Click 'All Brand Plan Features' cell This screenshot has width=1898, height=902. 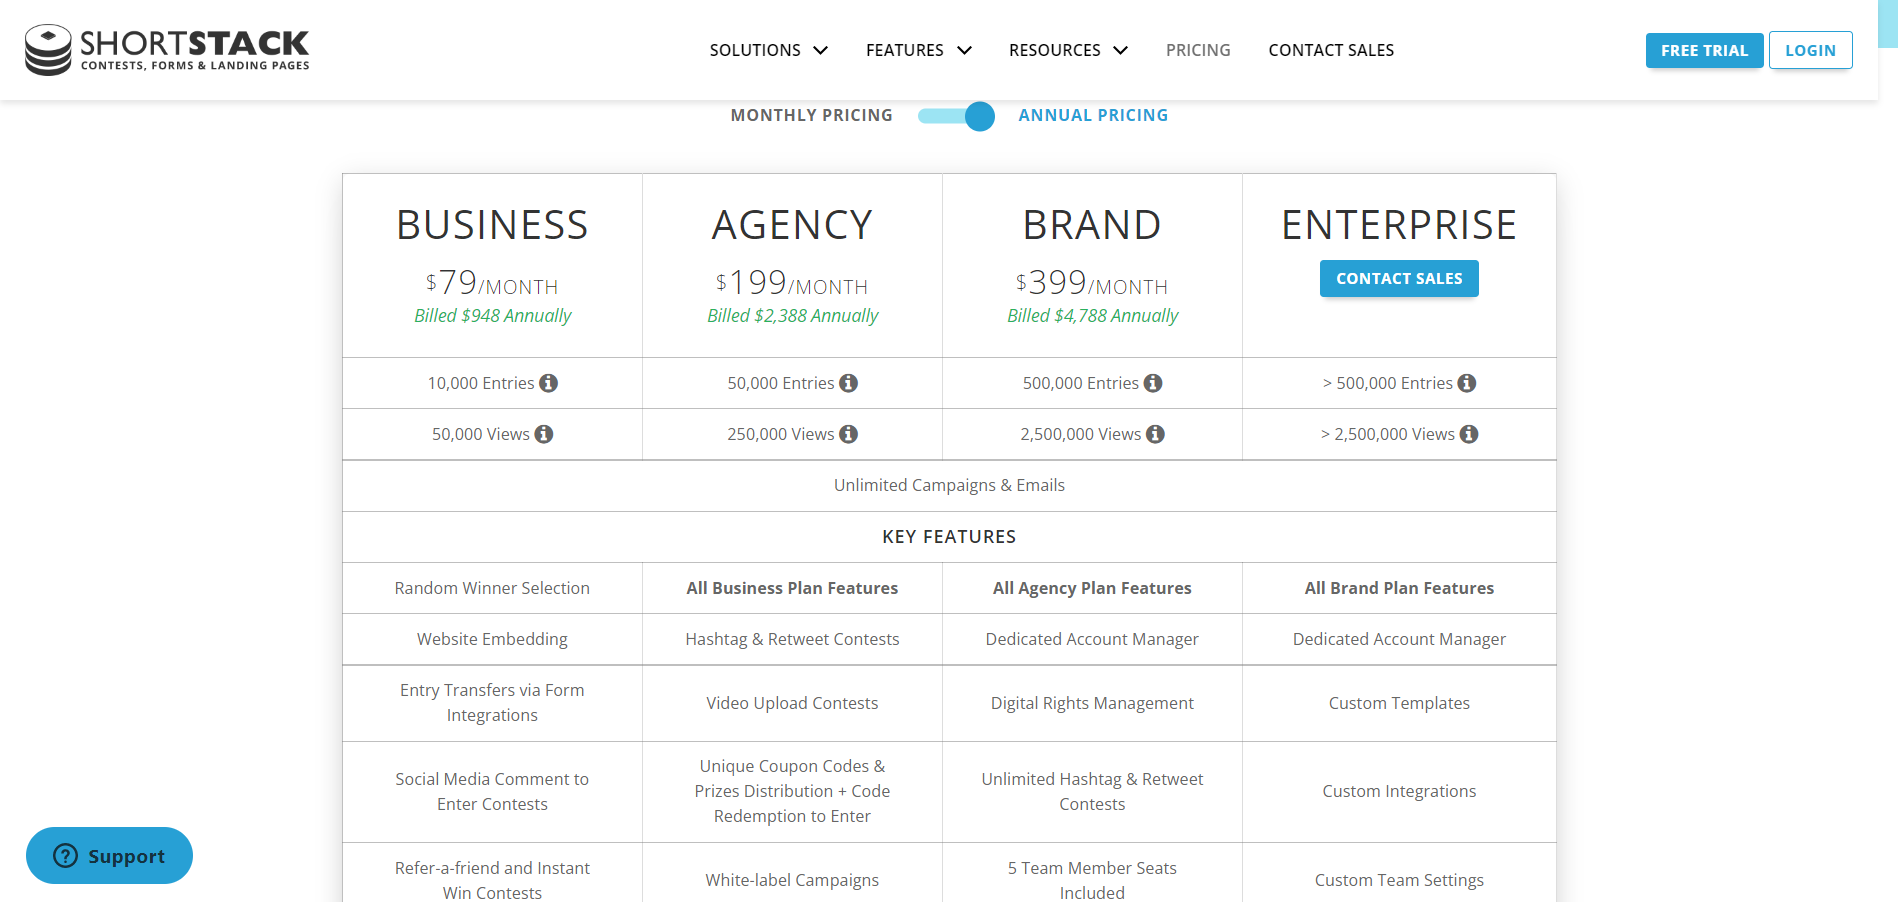pyautogui.click(x=1399, y=588)
